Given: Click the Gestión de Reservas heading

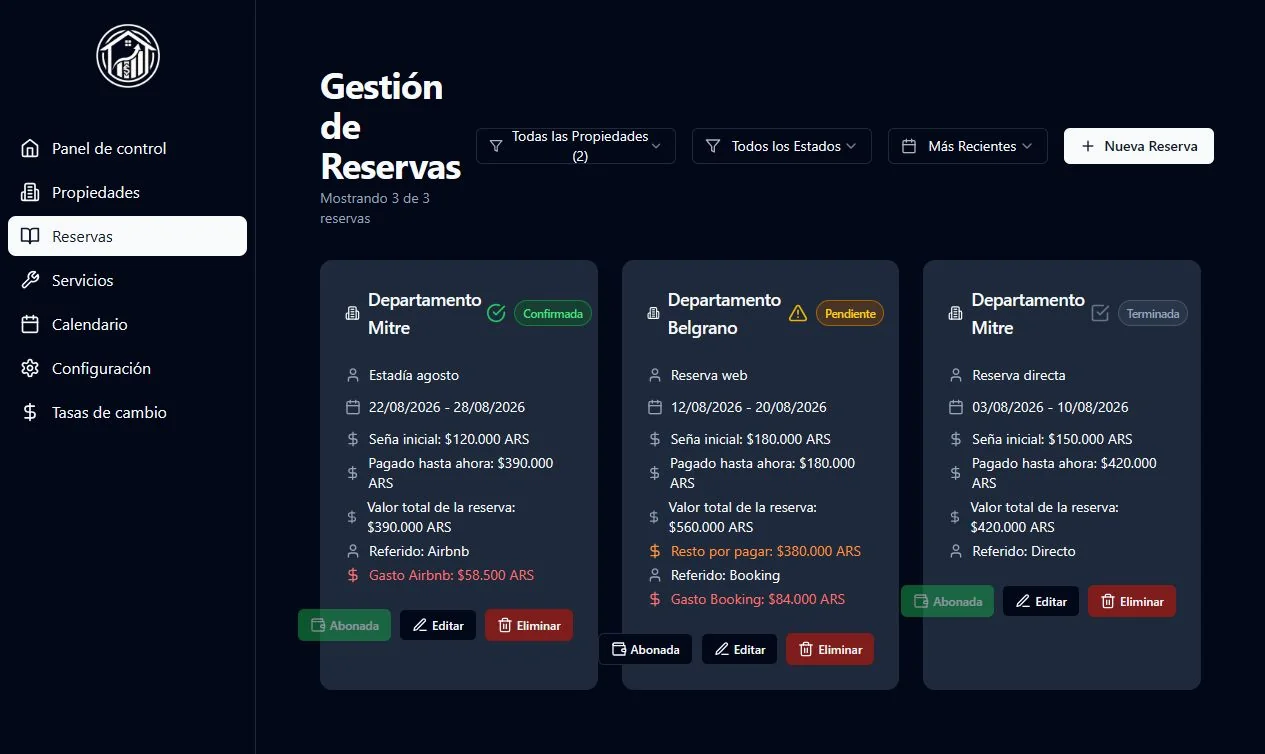Looking at the screenshot, I should [x=390, y=126].
